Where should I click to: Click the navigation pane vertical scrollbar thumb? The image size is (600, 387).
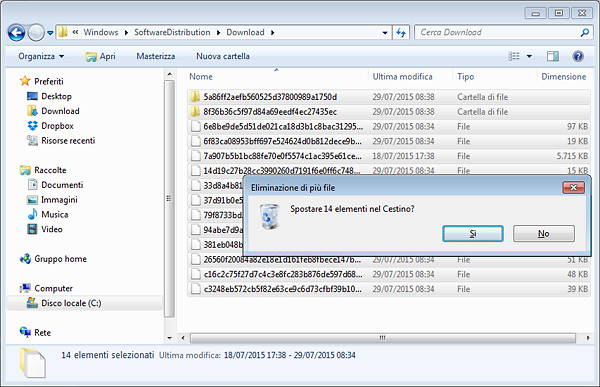170,199
